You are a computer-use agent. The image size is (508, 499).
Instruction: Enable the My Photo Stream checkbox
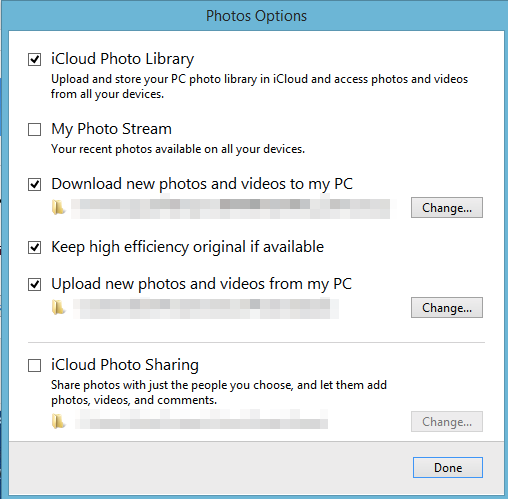pyautogui.click(x=34, y=130)
